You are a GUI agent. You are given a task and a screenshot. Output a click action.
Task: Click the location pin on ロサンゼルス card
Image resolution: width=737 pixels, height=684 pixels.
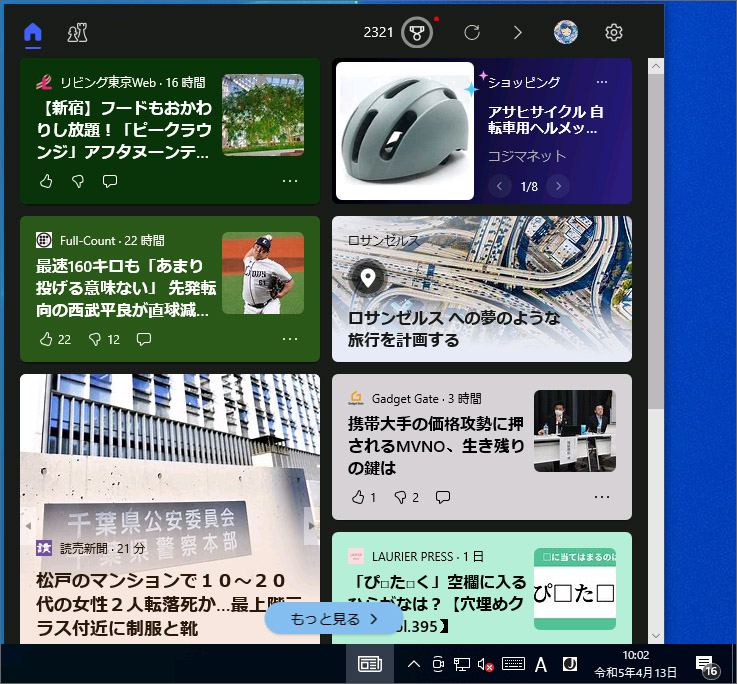368,278
